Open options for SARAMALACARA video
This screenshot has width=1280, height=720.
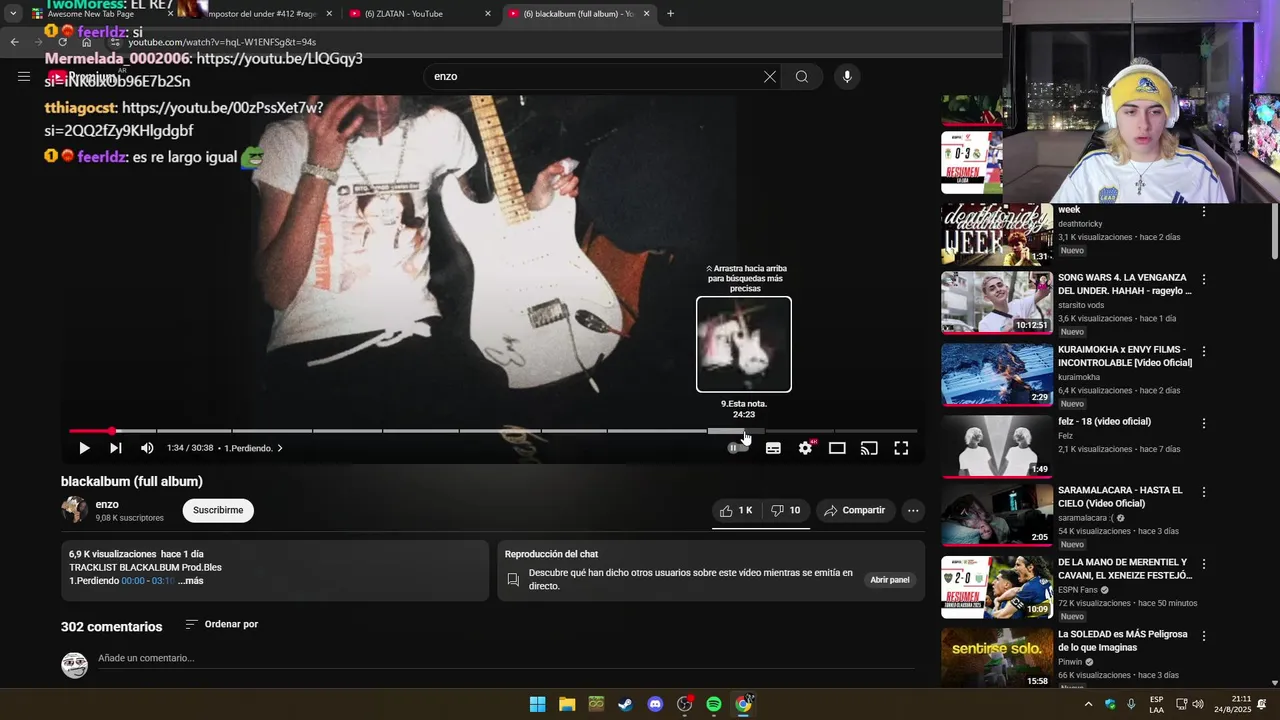tap(1204, 492)
